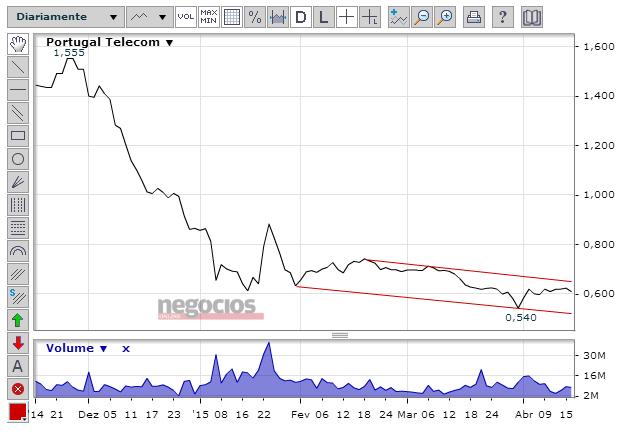Select the A text annotation tool
640x434 pixels.
(18, 366)
